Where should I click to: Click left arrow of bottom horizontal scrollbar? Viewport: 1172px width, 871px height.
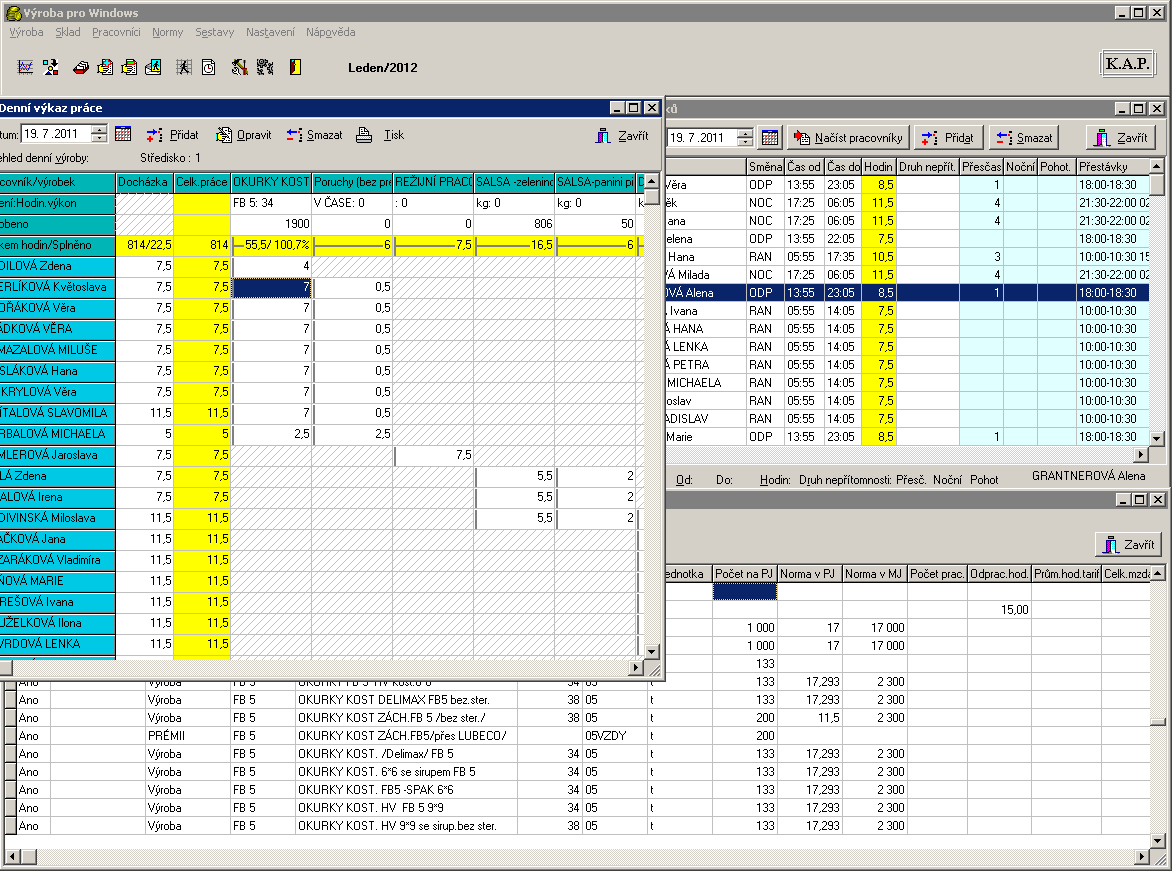(x=11, y=856)
